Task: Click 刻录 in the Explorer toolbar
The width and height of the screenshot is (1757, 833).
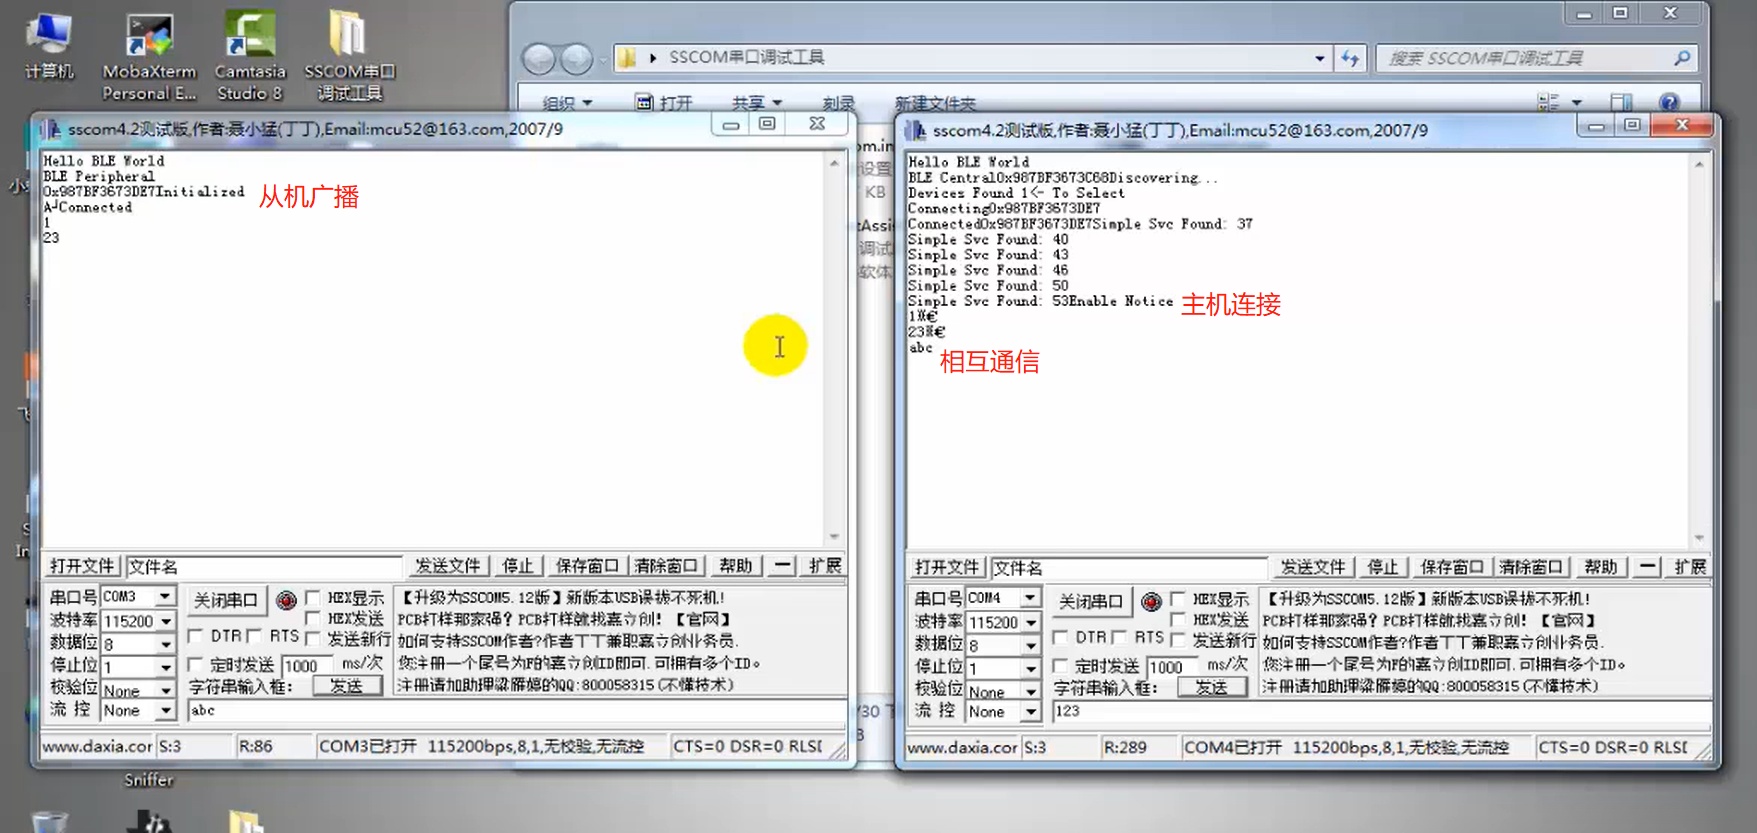Action: pos(838,102)
